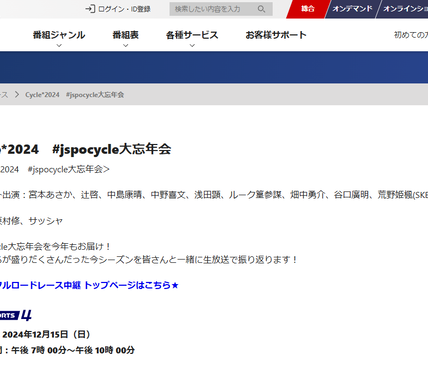The width and height of the screenshot is (428, 373).
Task: Open ロードレース中継 トップページはこちら★ link
Action: (x=89, y=285)
